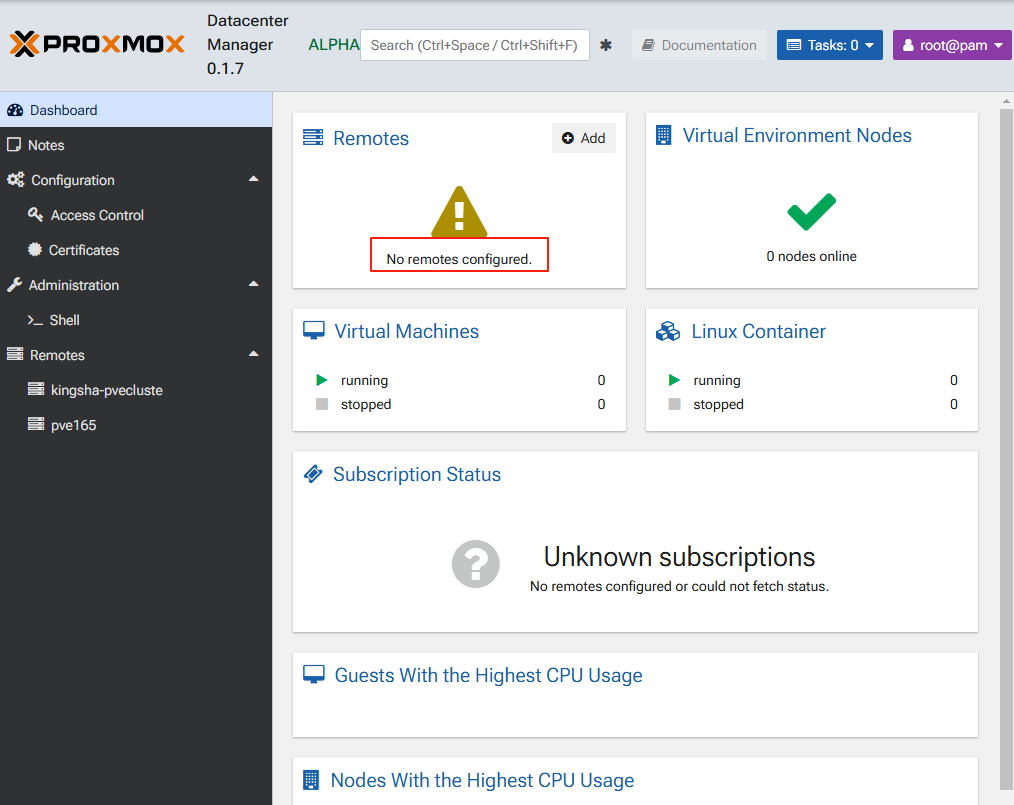Click the '0 nodes online' text
This screenshot has height=805, width=1014.
tap(811, 256)
